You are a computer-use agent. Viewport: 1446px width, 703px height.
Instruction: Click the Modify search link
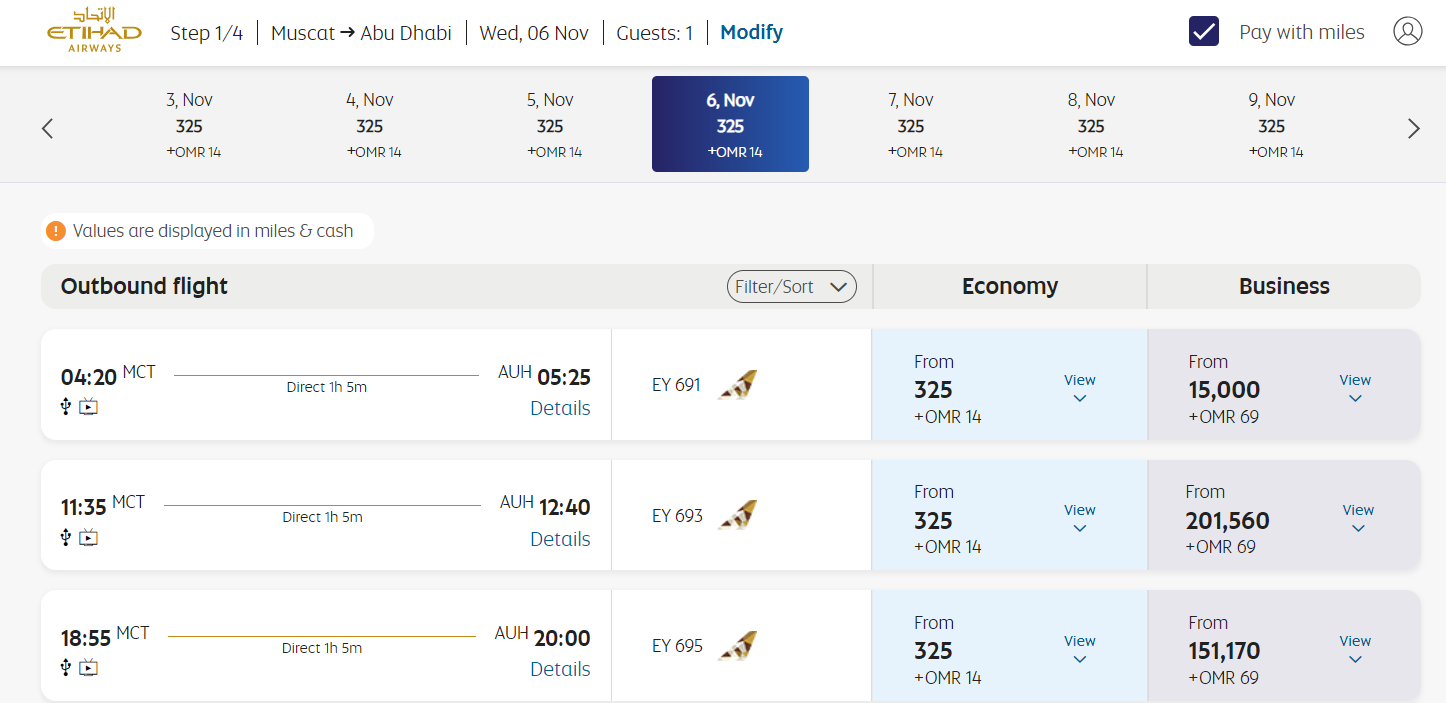pyautogui.click(x=751, y=32)
